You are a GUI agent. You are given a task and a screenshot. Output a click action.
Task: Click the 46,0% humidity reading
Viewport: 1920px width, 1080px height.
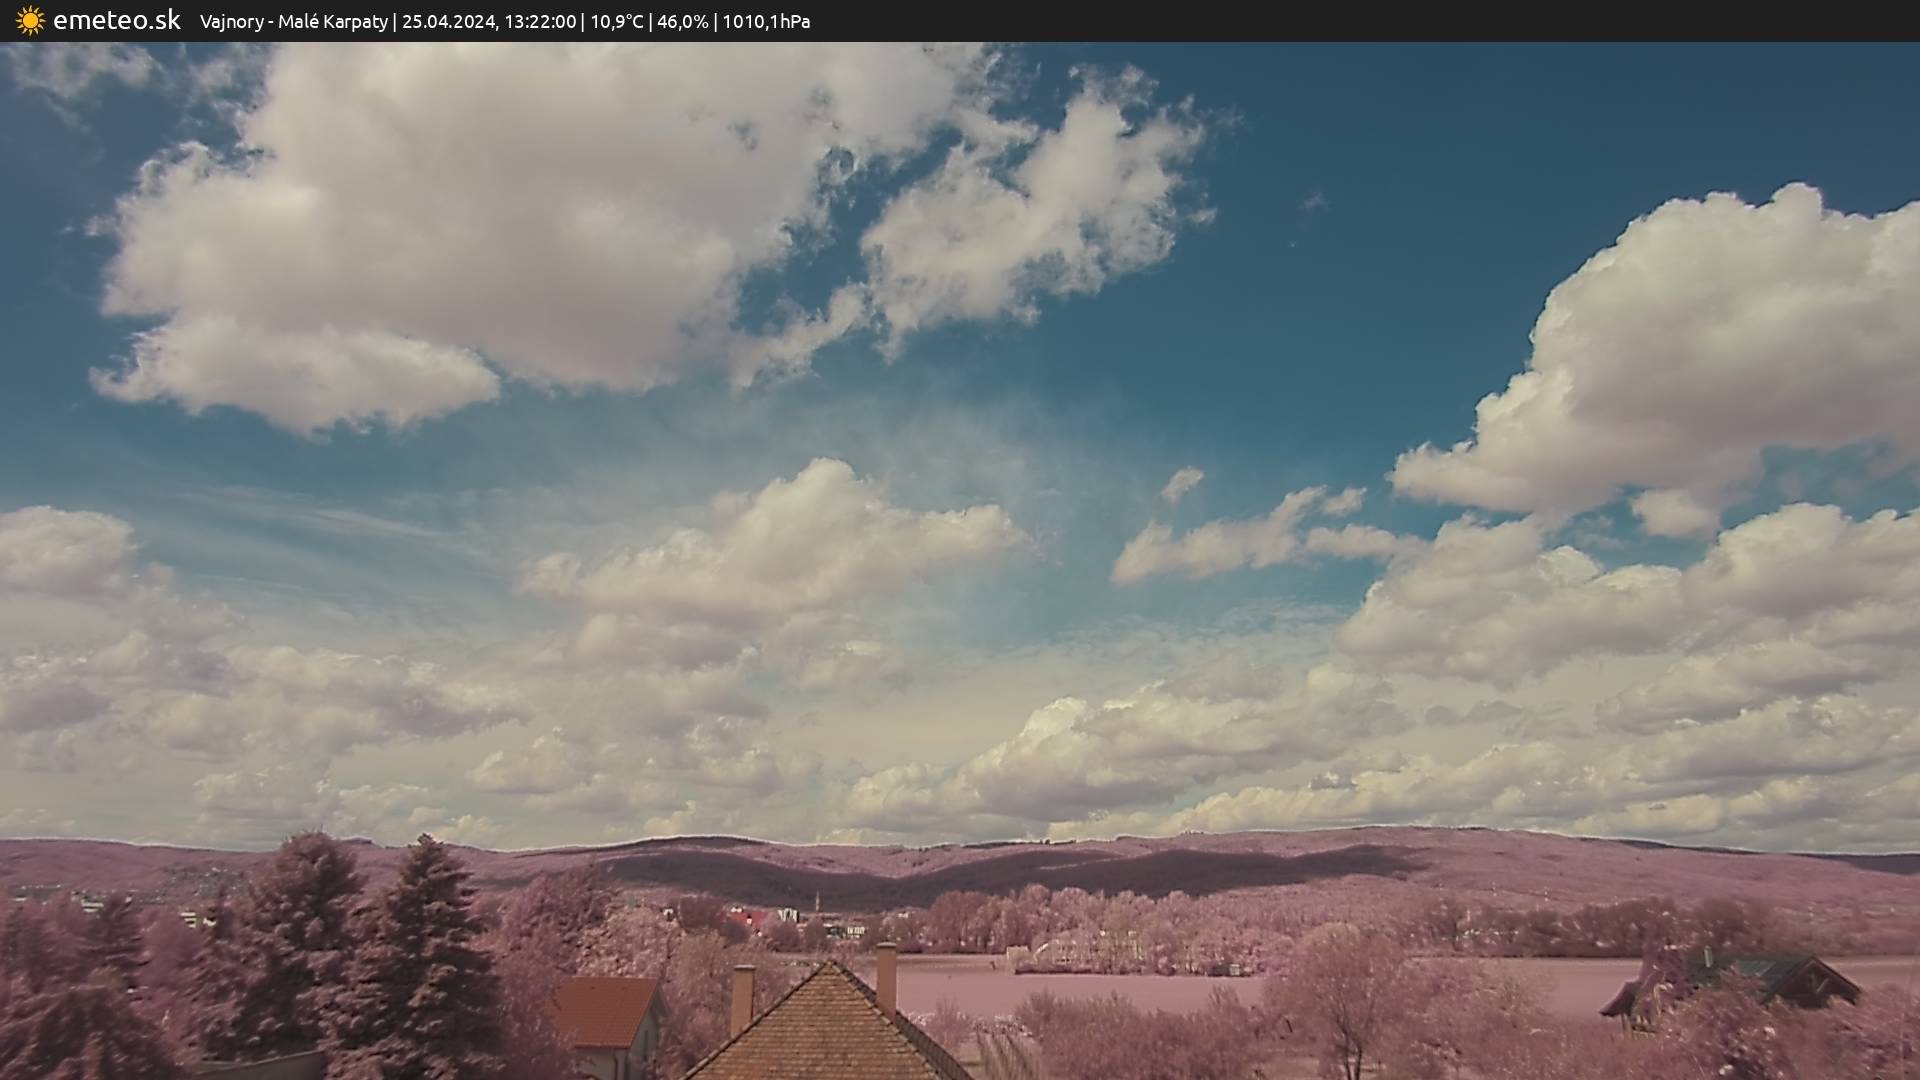pyautogui.click(x=682, y=22)
